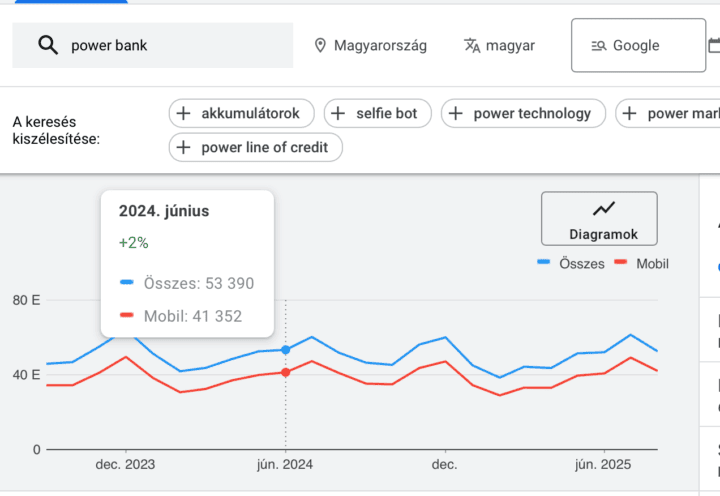The image size is (720, 496).
Task: Click the location pin icon for Magyarország
Action: (x=320, y=45)
